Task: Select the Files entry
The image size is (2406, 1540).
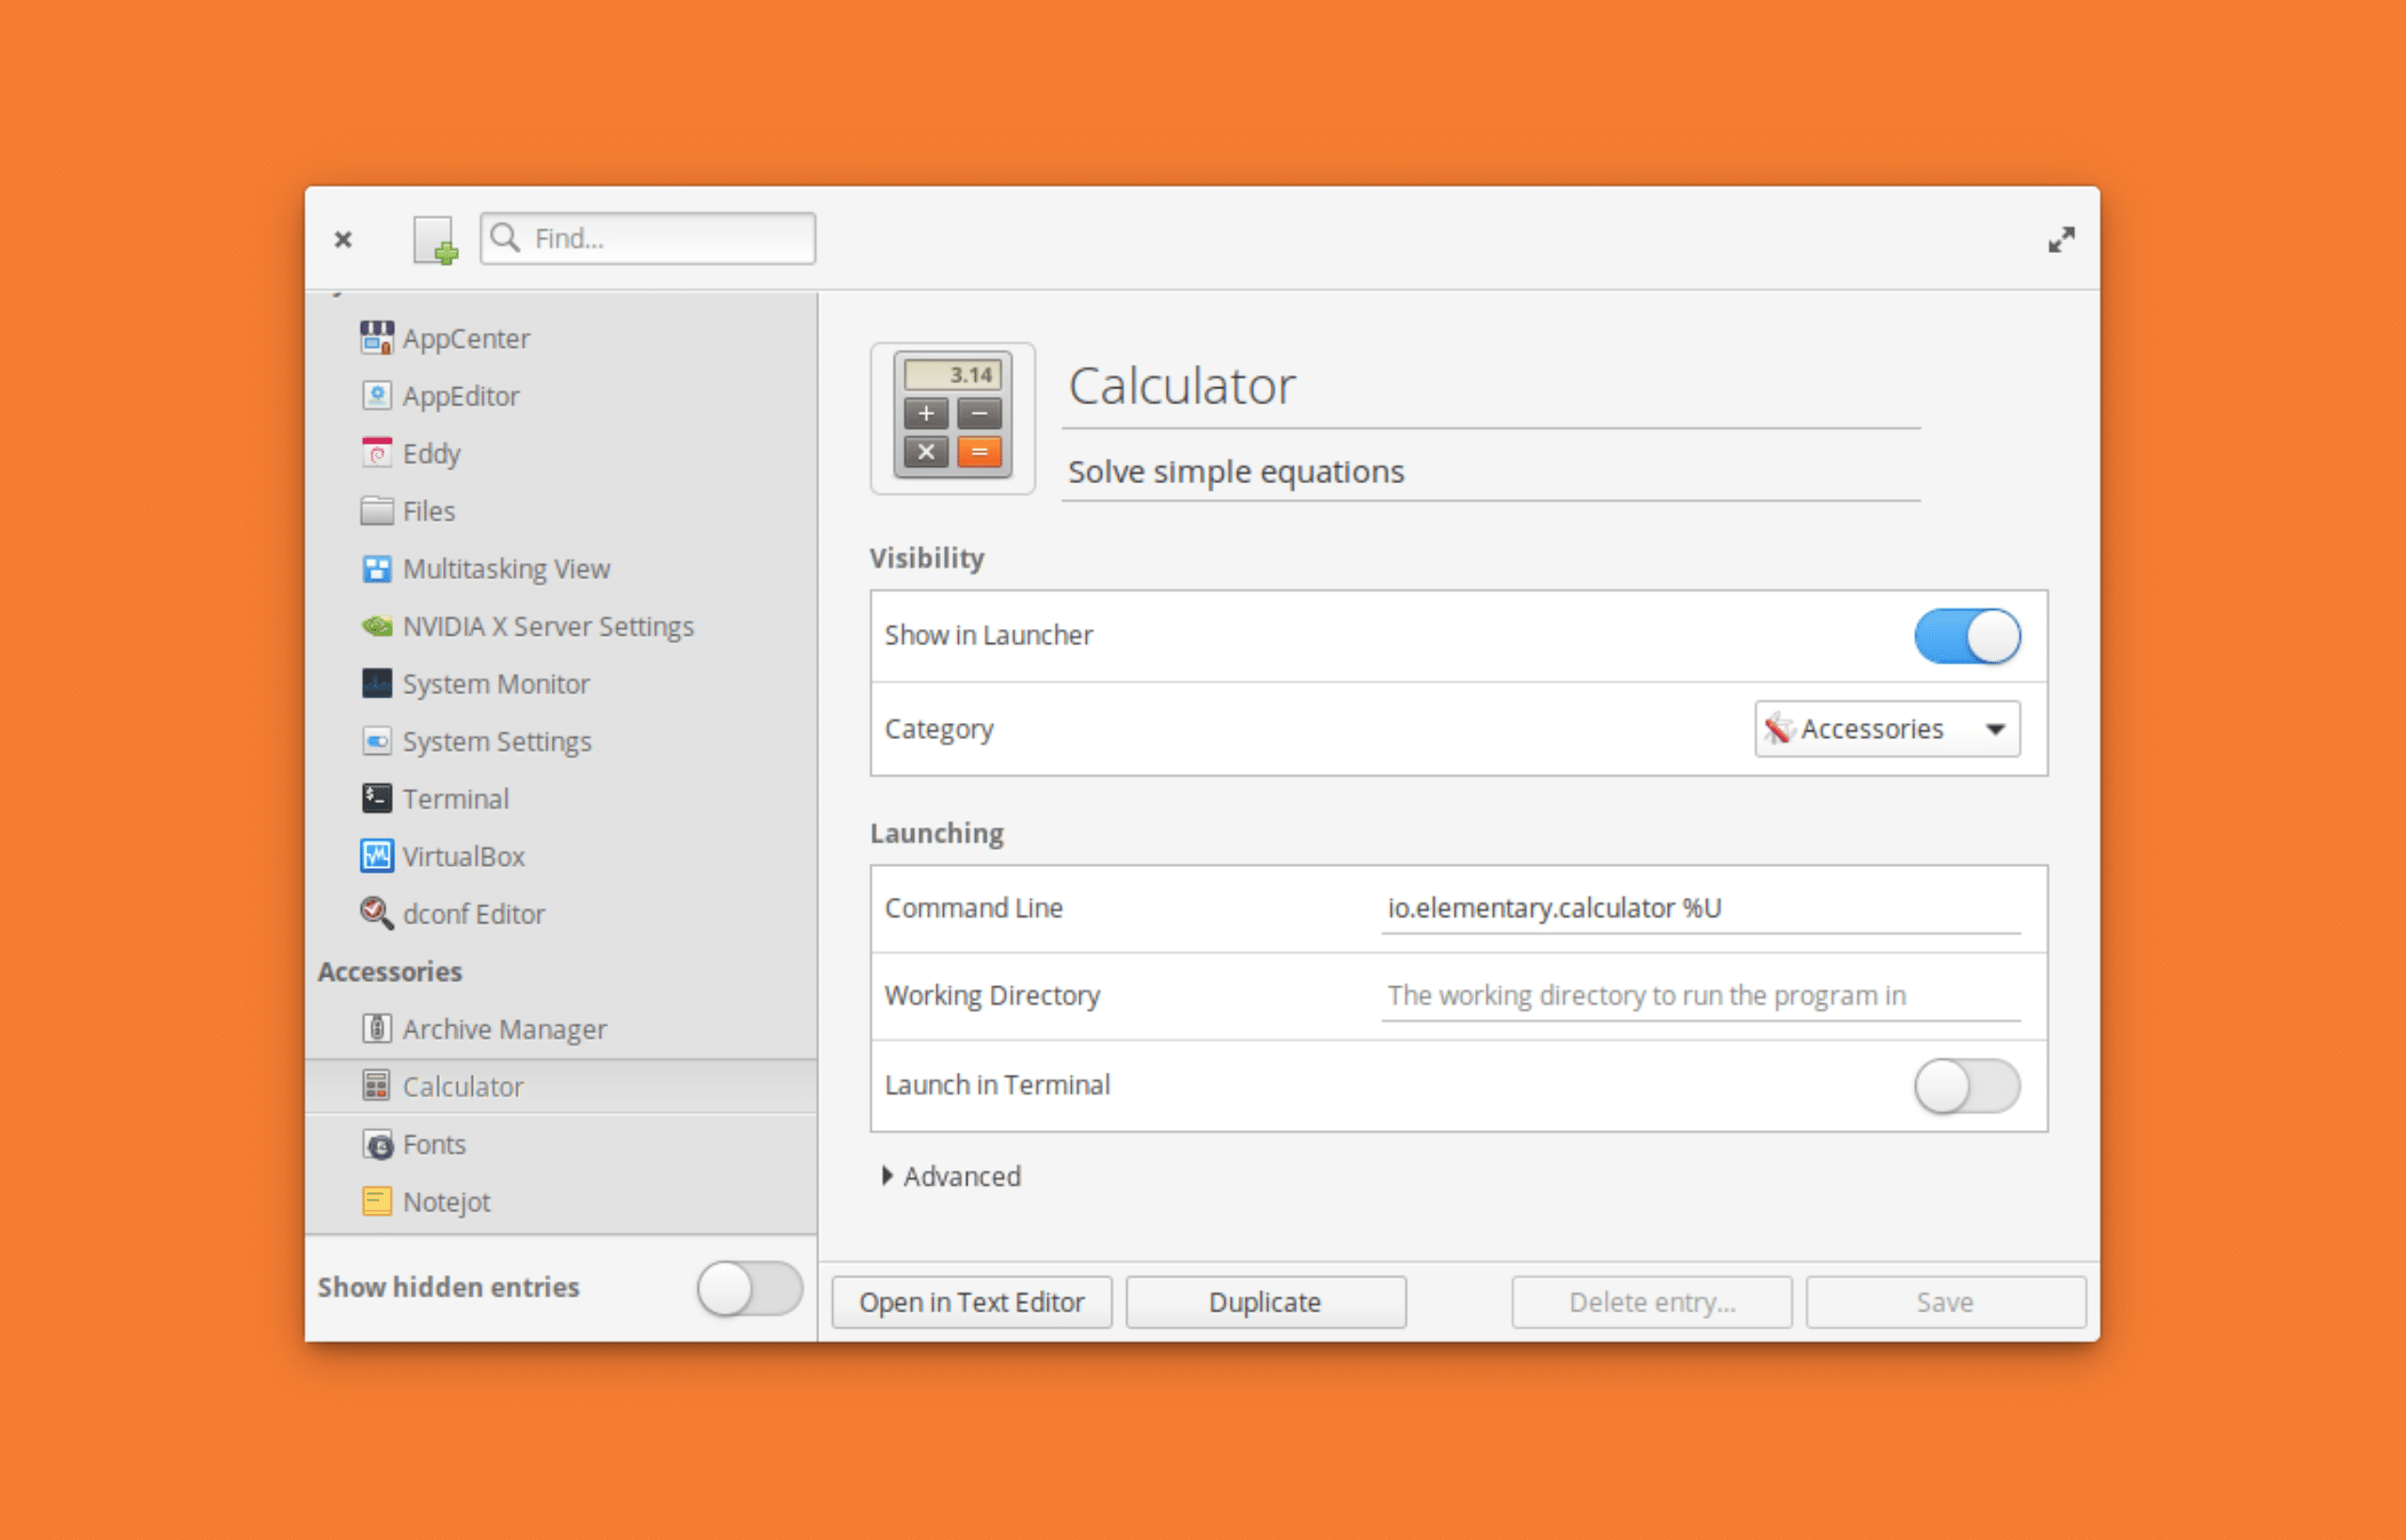Action: [561, 511]
